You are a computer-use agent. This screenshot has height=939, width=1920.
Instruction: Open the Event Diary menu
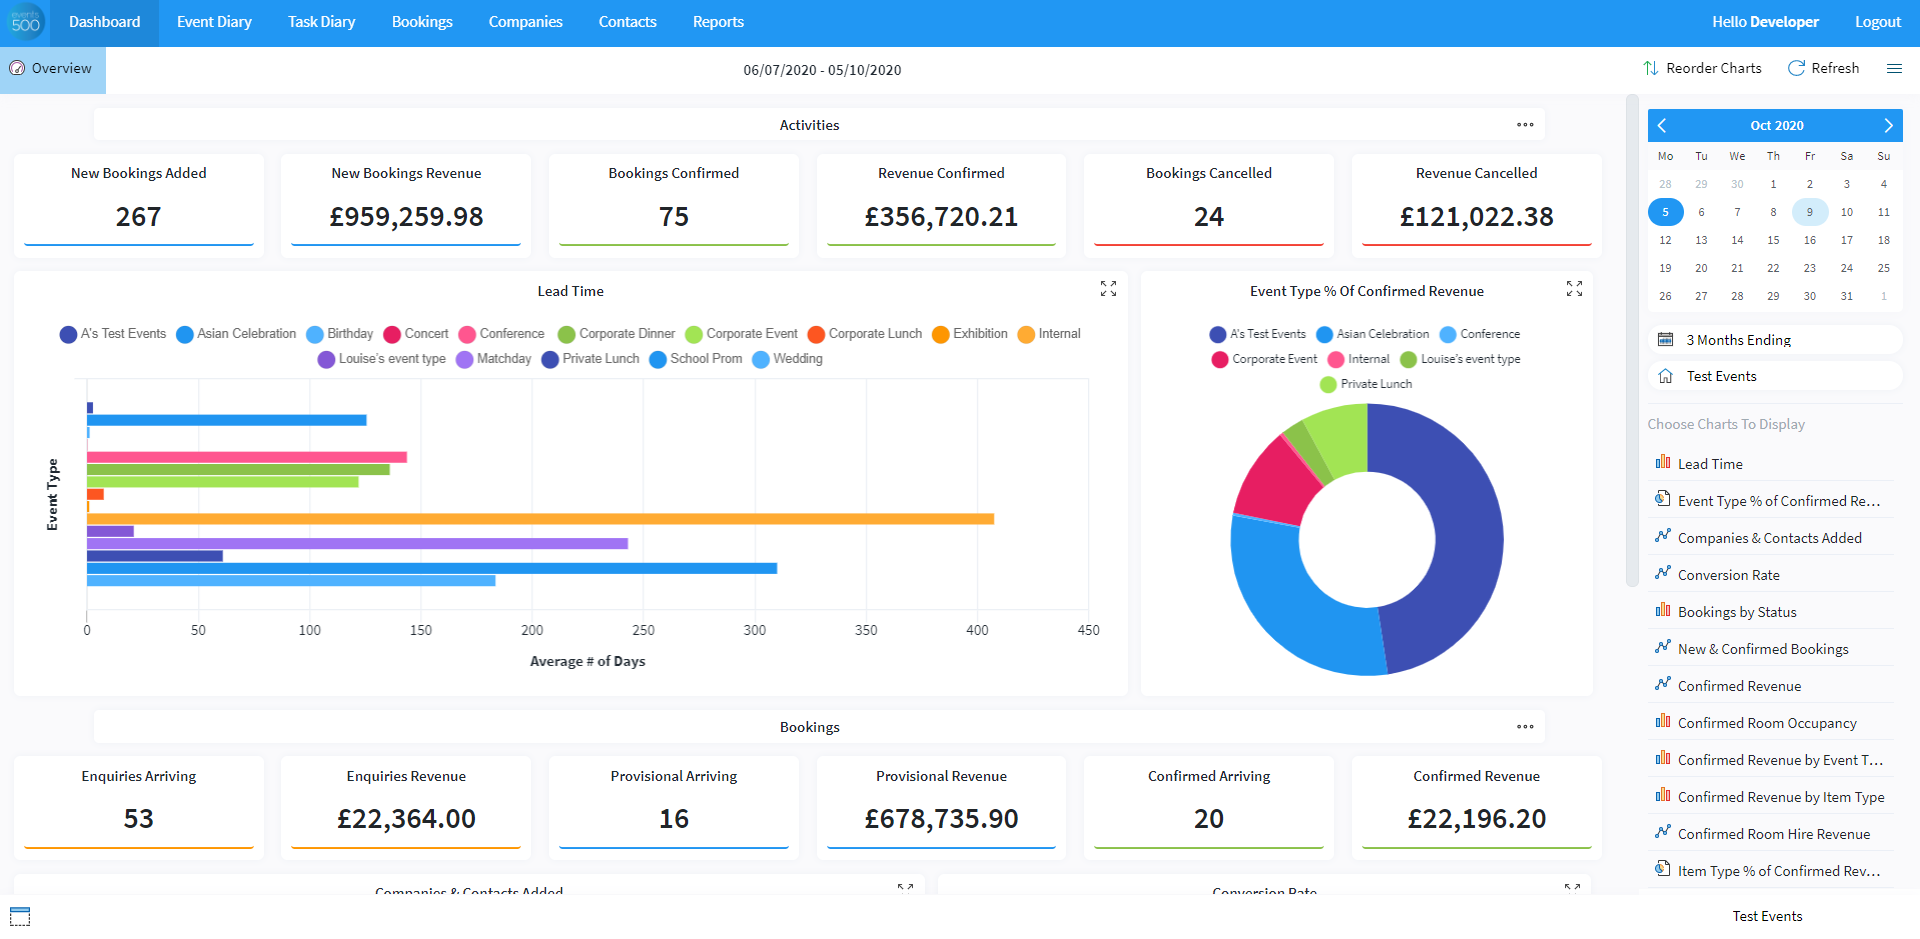pyautogui.click(x=214, y=22)
